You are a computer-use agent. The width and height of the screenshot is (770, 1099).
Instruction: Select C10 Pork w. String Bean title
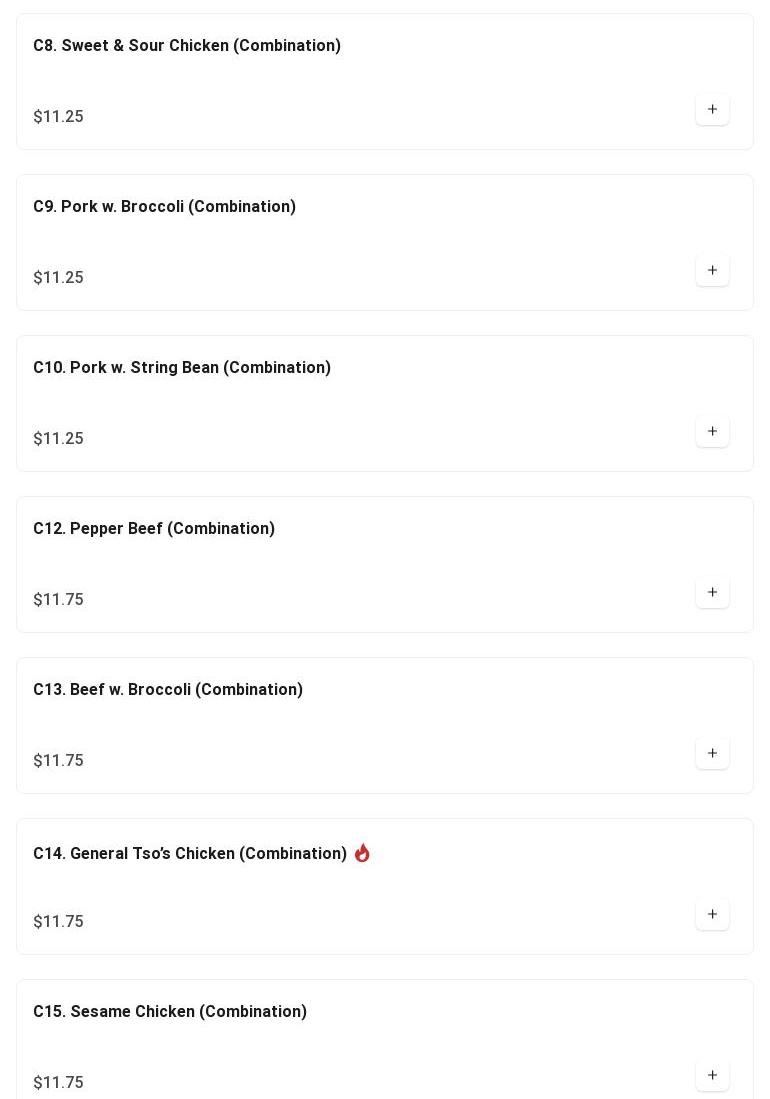coord(182,368)
